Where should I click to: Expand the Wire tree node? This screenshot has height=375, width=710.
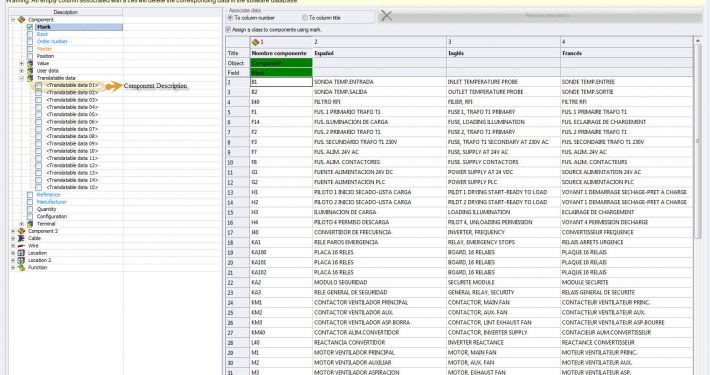[13, 245]
